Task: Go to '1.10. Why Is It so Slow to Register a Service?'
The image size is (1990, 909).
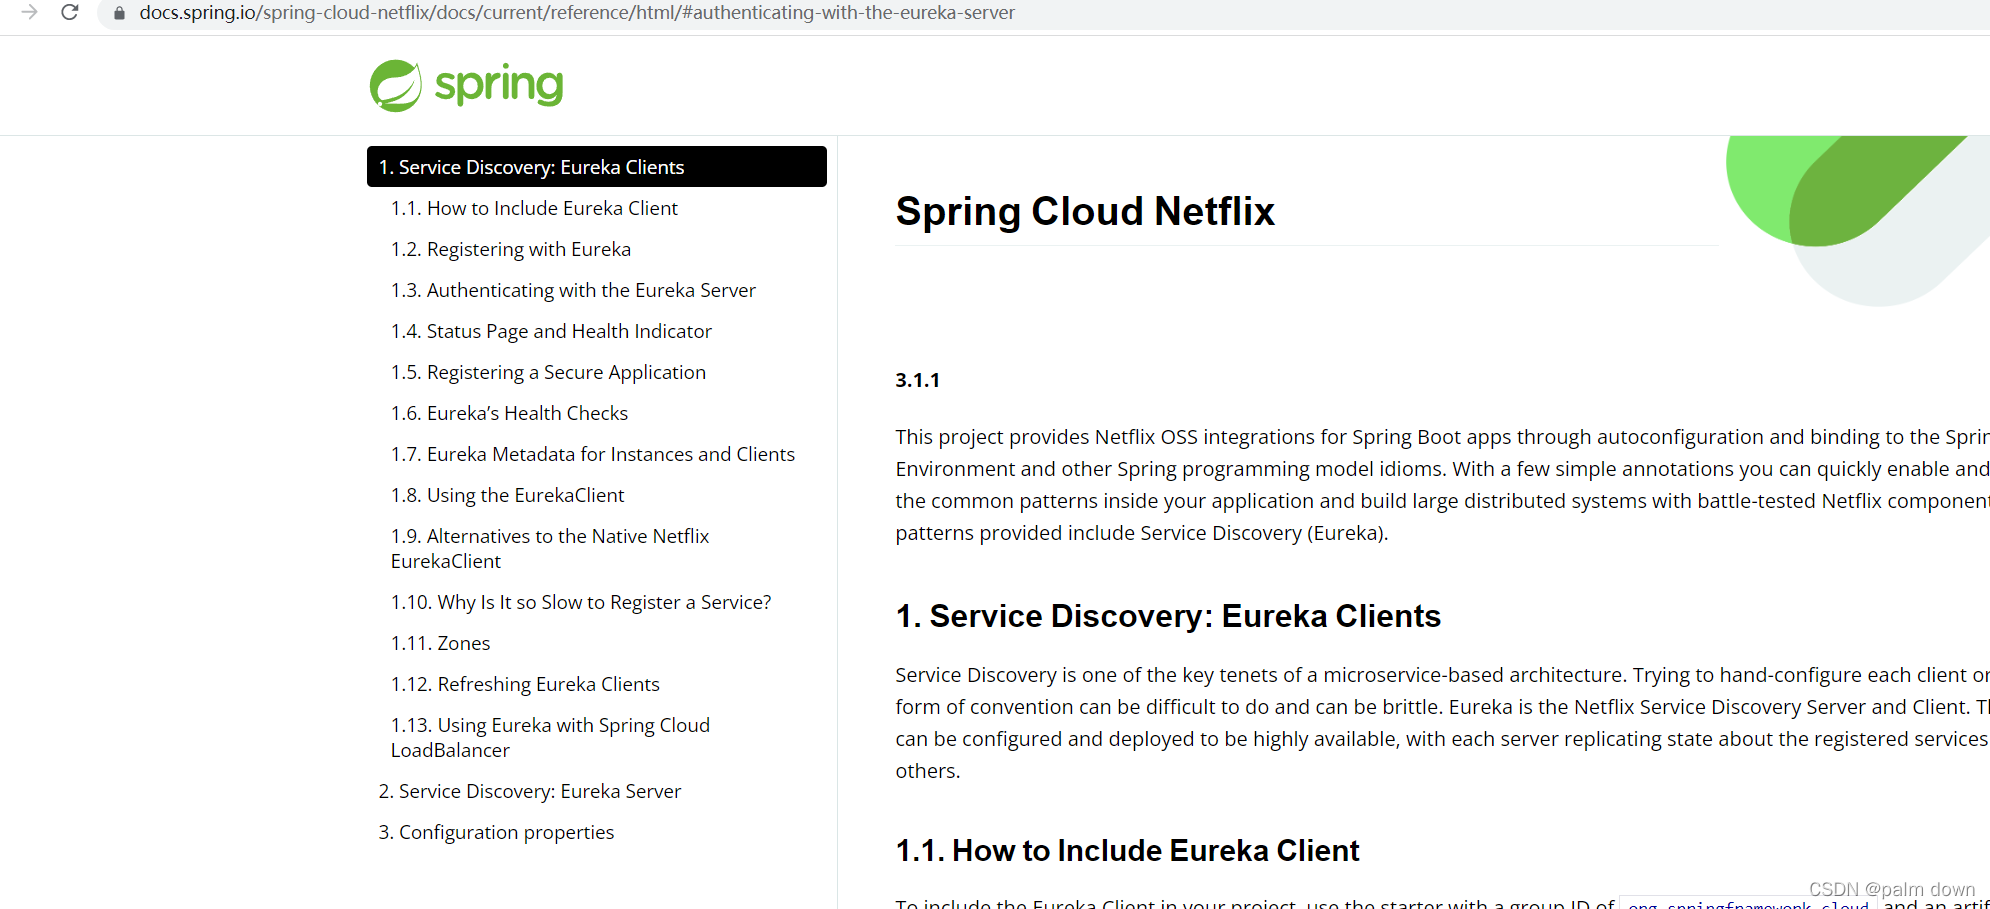Action: click(581, 602)
